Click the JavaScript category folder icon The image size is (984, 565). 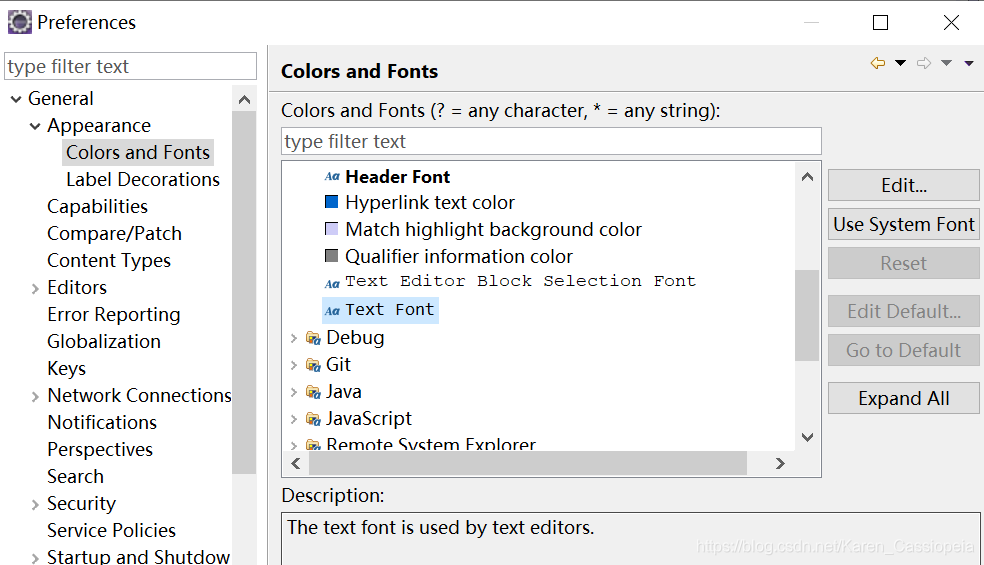[x=313, y=419]
